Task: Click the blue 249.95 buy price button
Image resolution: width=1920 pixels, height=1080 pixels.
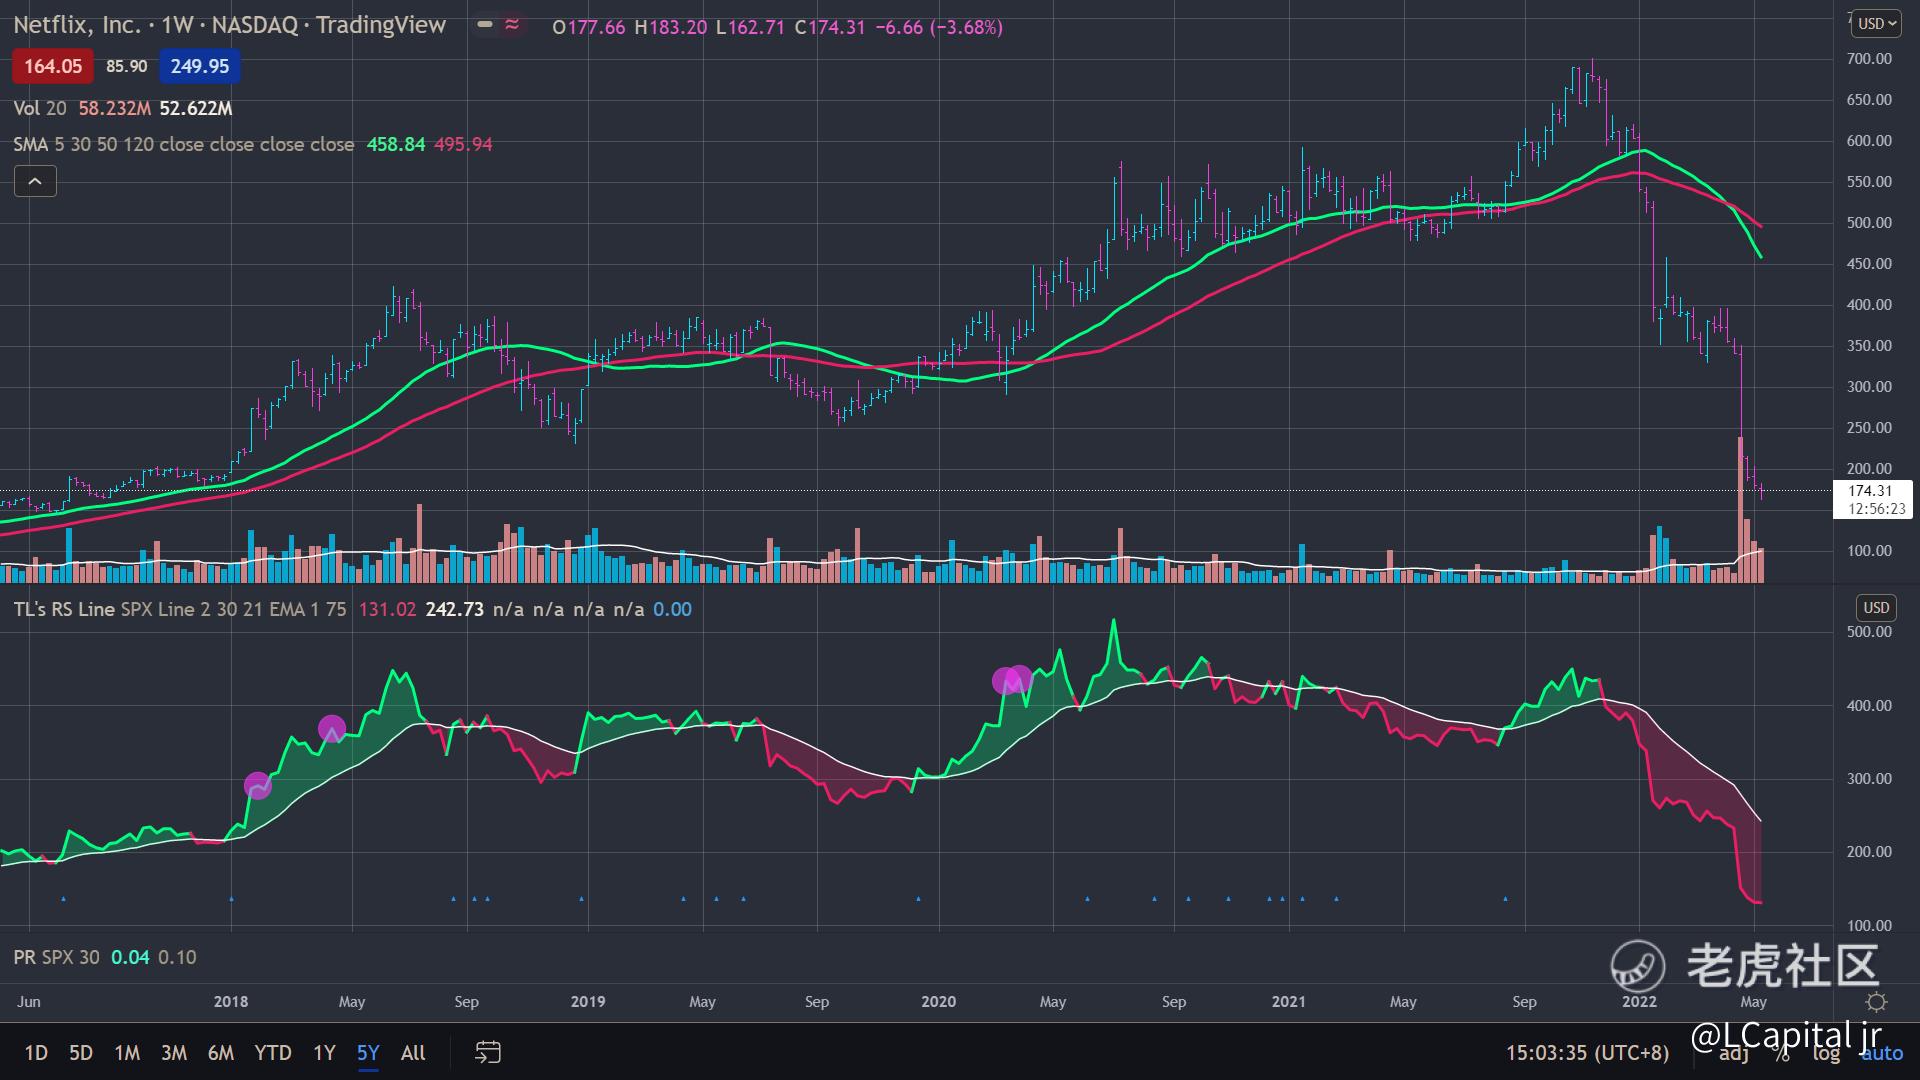Action: (199, 66)
